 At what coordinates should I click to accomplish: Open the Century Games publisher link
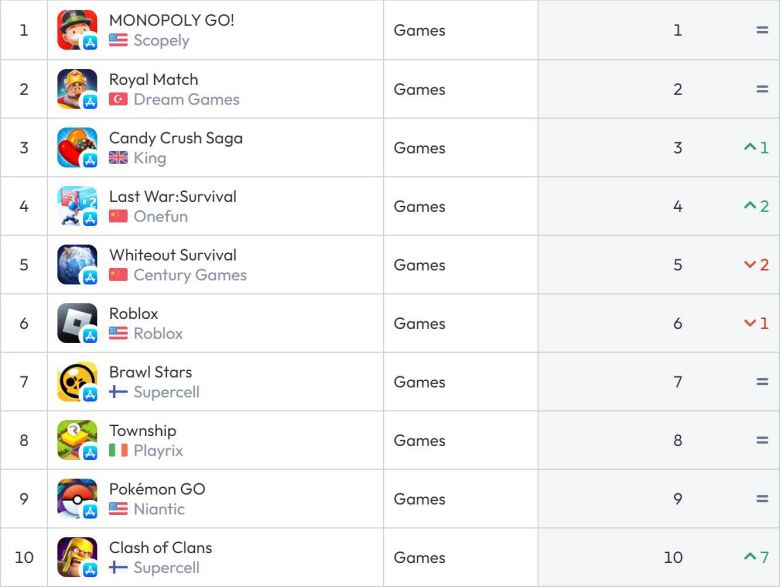190,275
